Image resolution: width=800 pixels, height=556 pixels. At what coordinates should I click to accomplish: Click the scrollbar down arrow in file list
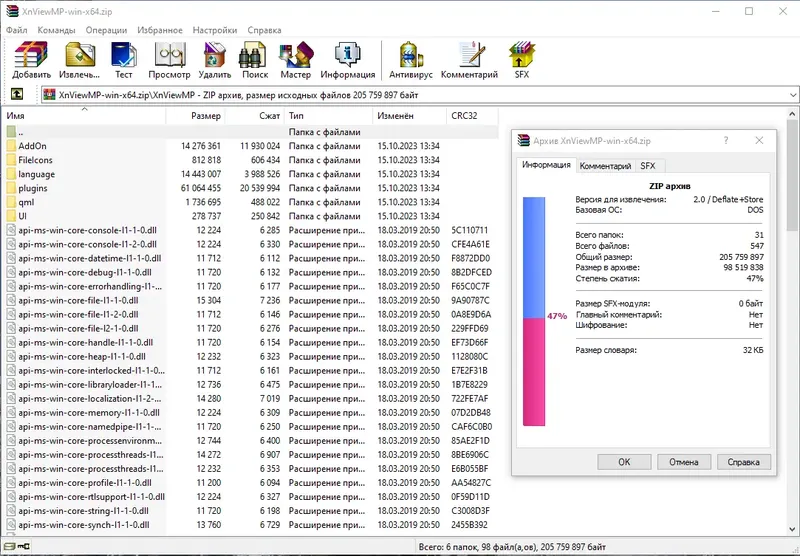click(x=792, y=529)
